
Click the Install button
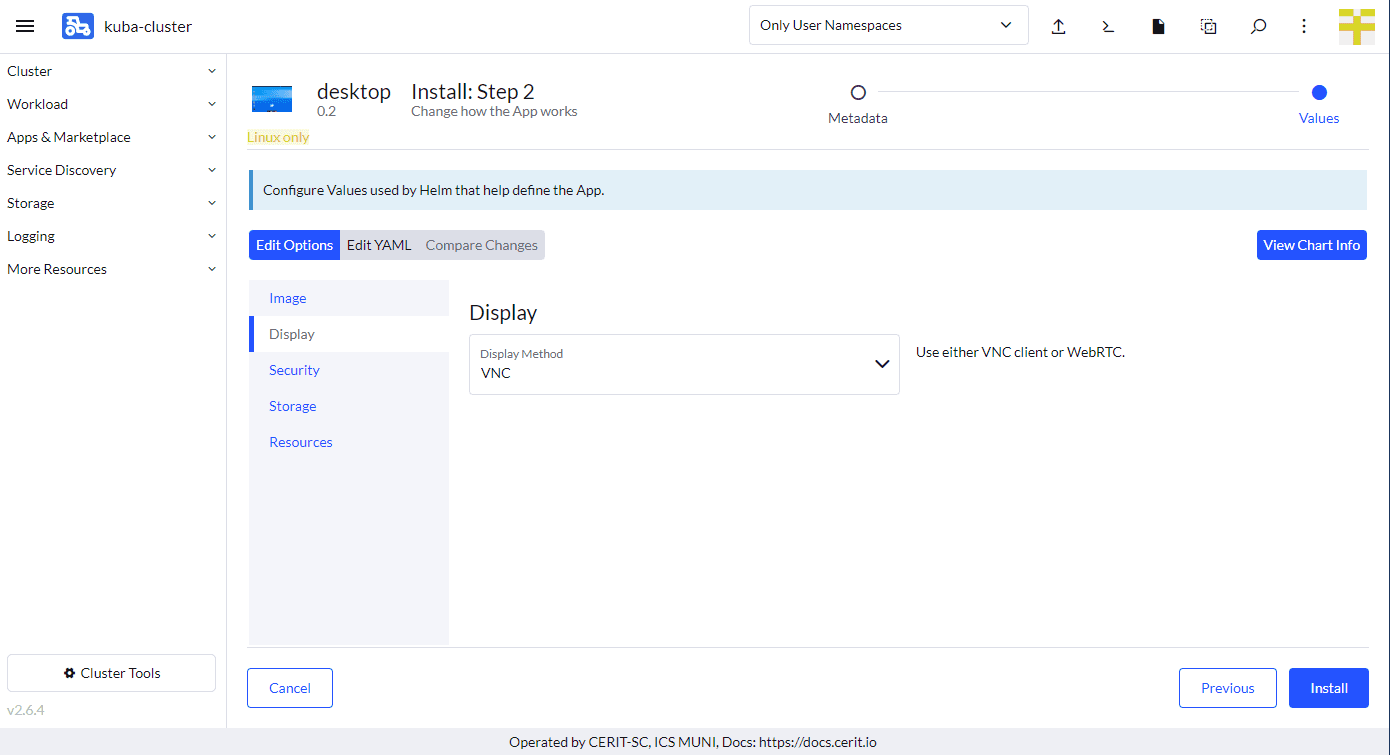coord(1328,688)
